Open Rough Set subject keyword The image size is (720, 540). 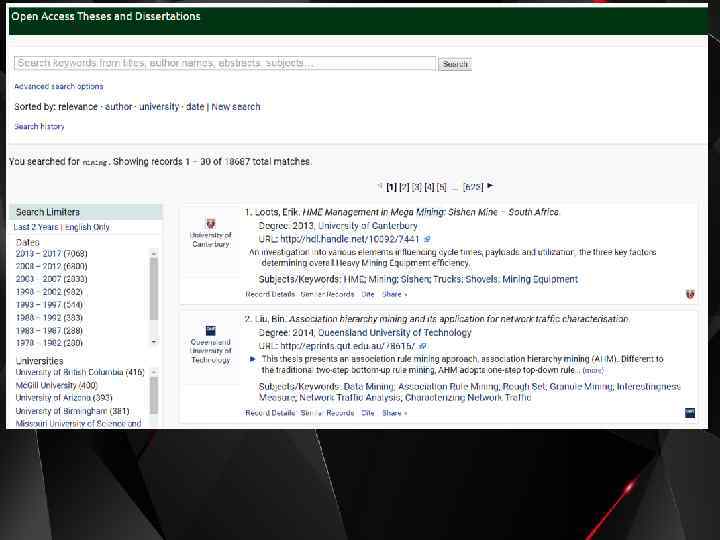[x=523, y=387]
